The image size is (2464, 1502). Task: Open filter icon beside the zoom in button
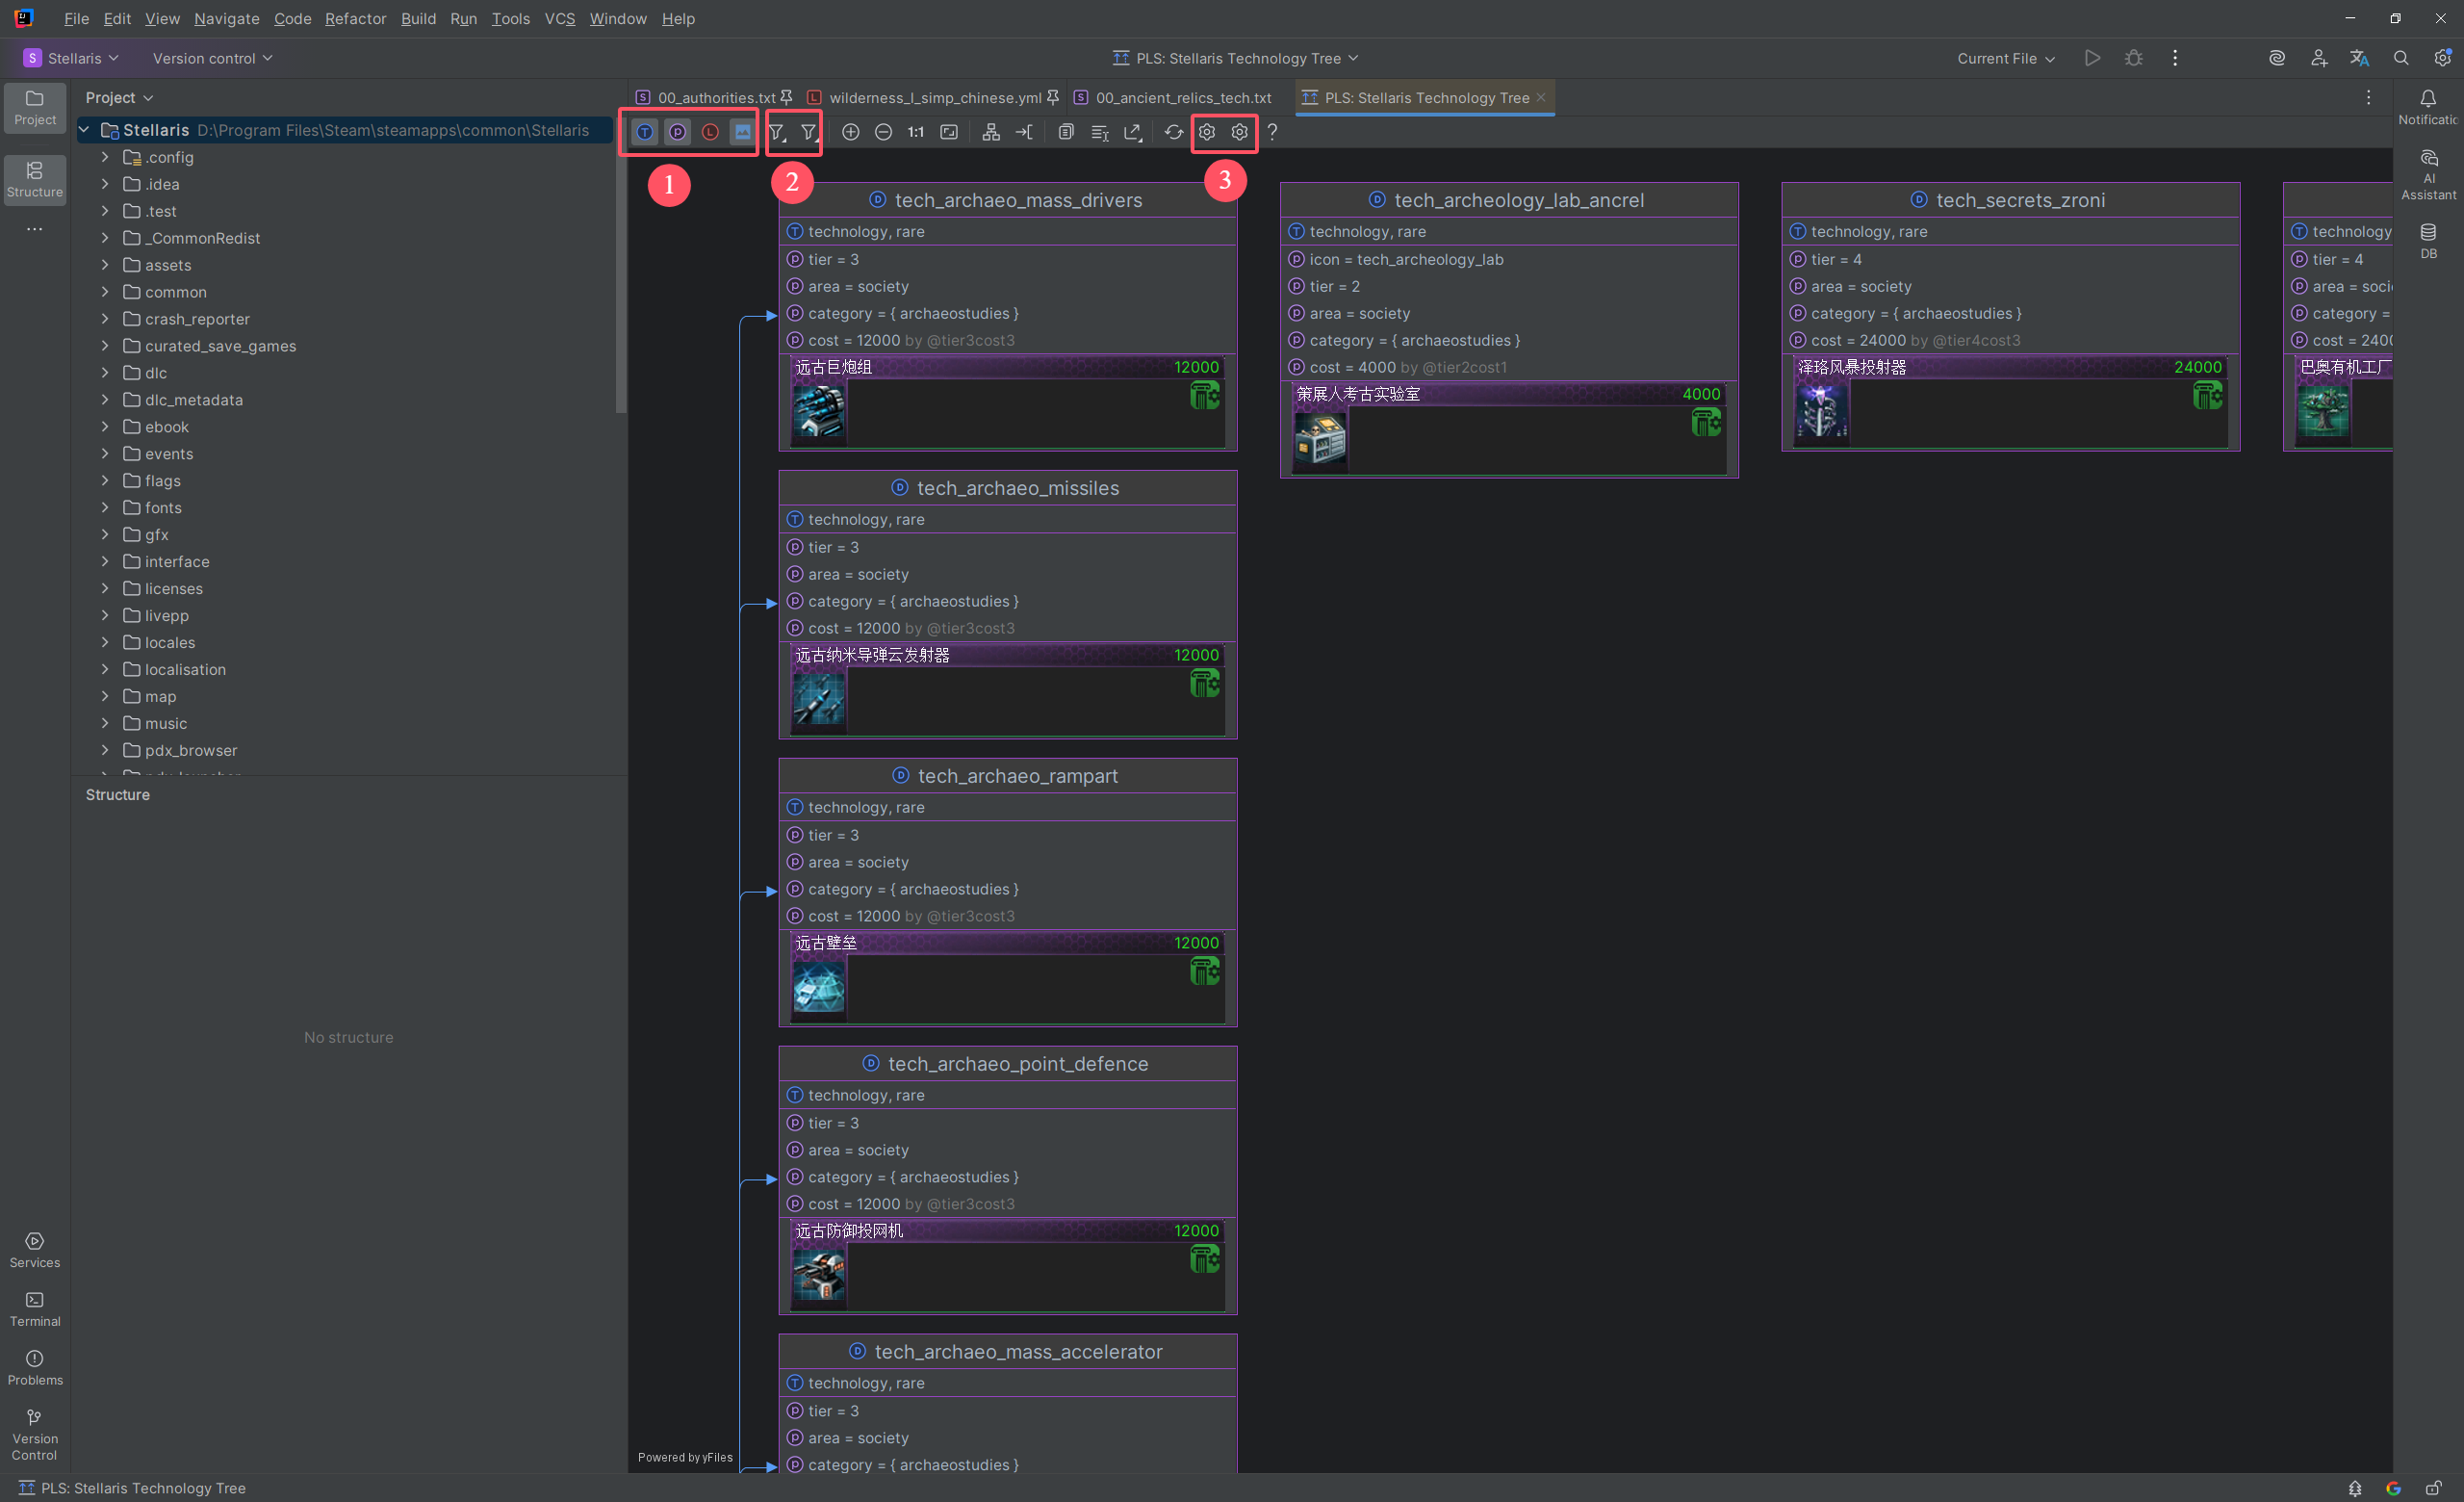(x=809, y=132)
